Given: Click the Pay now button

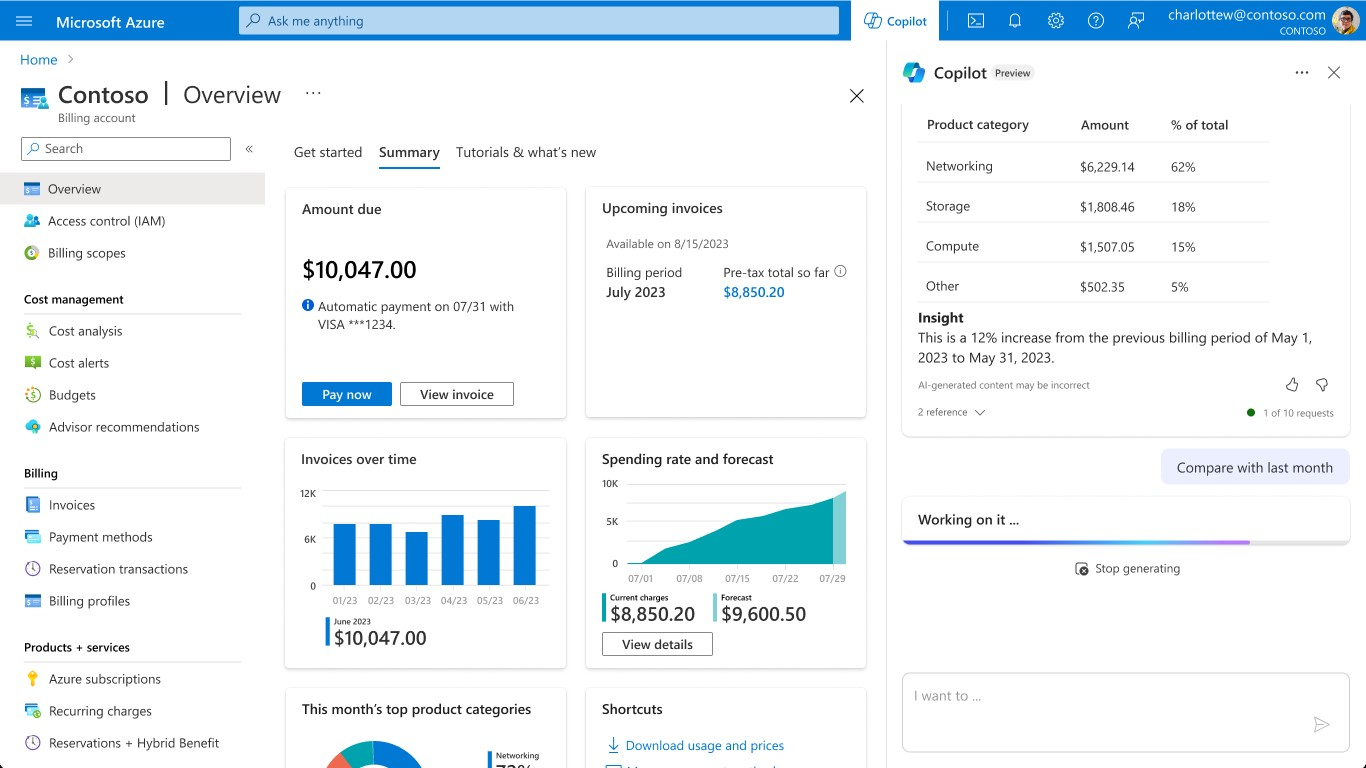Looking at the screenshot, I should click(x=346, y=394).
